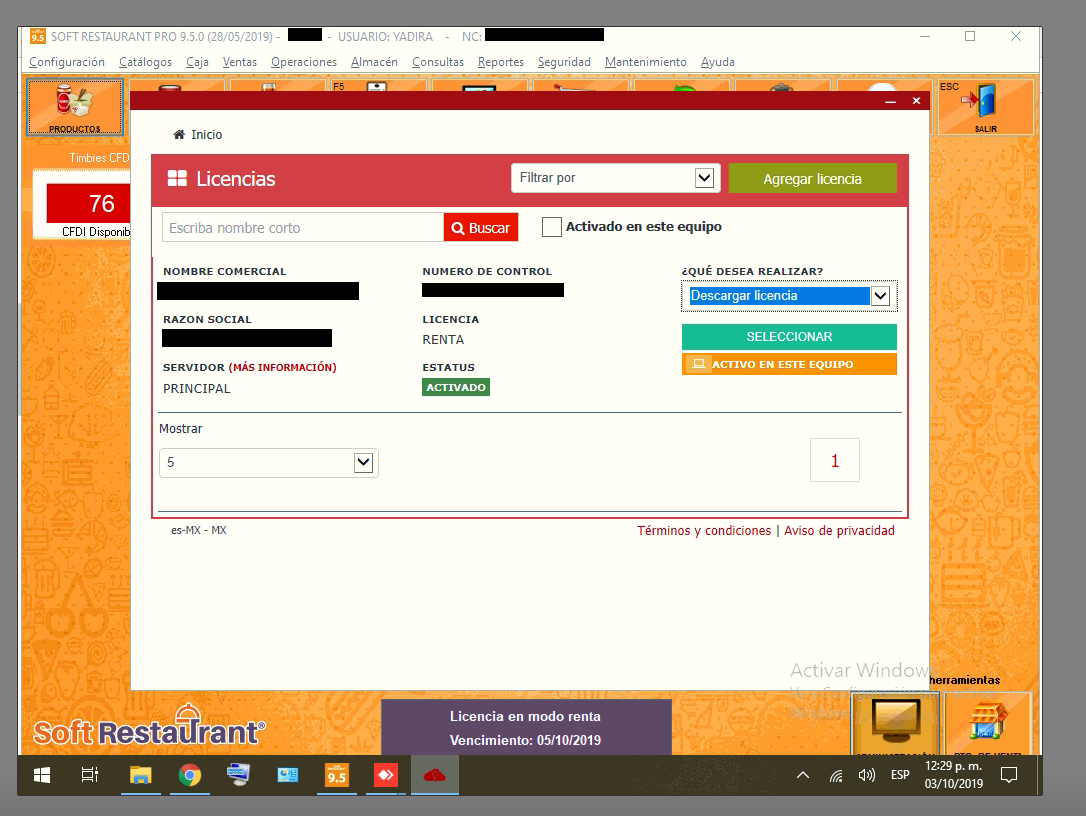
Task: Click the 'Licencias' panel heading
Action: [235, 179]
